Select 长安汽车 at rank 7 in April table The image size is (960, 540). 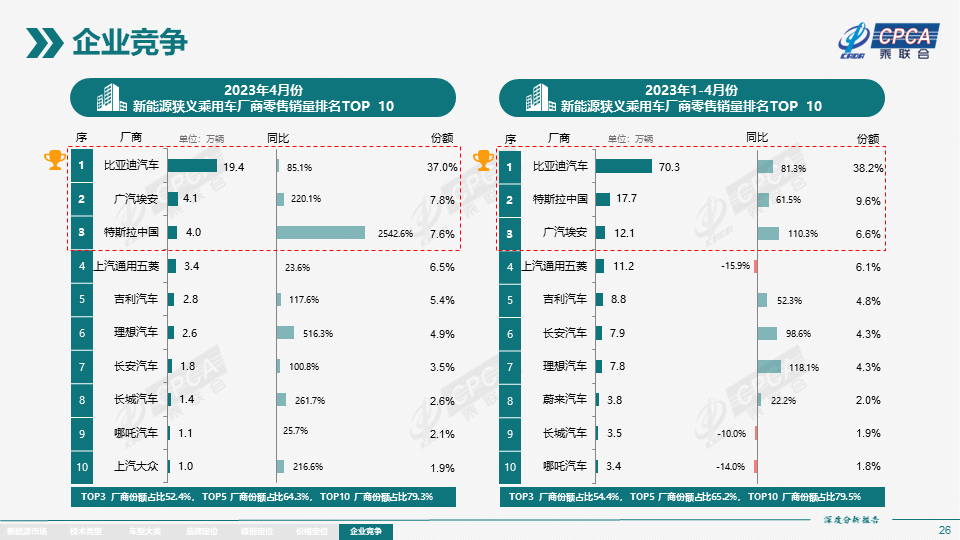(x=136, y=366)
